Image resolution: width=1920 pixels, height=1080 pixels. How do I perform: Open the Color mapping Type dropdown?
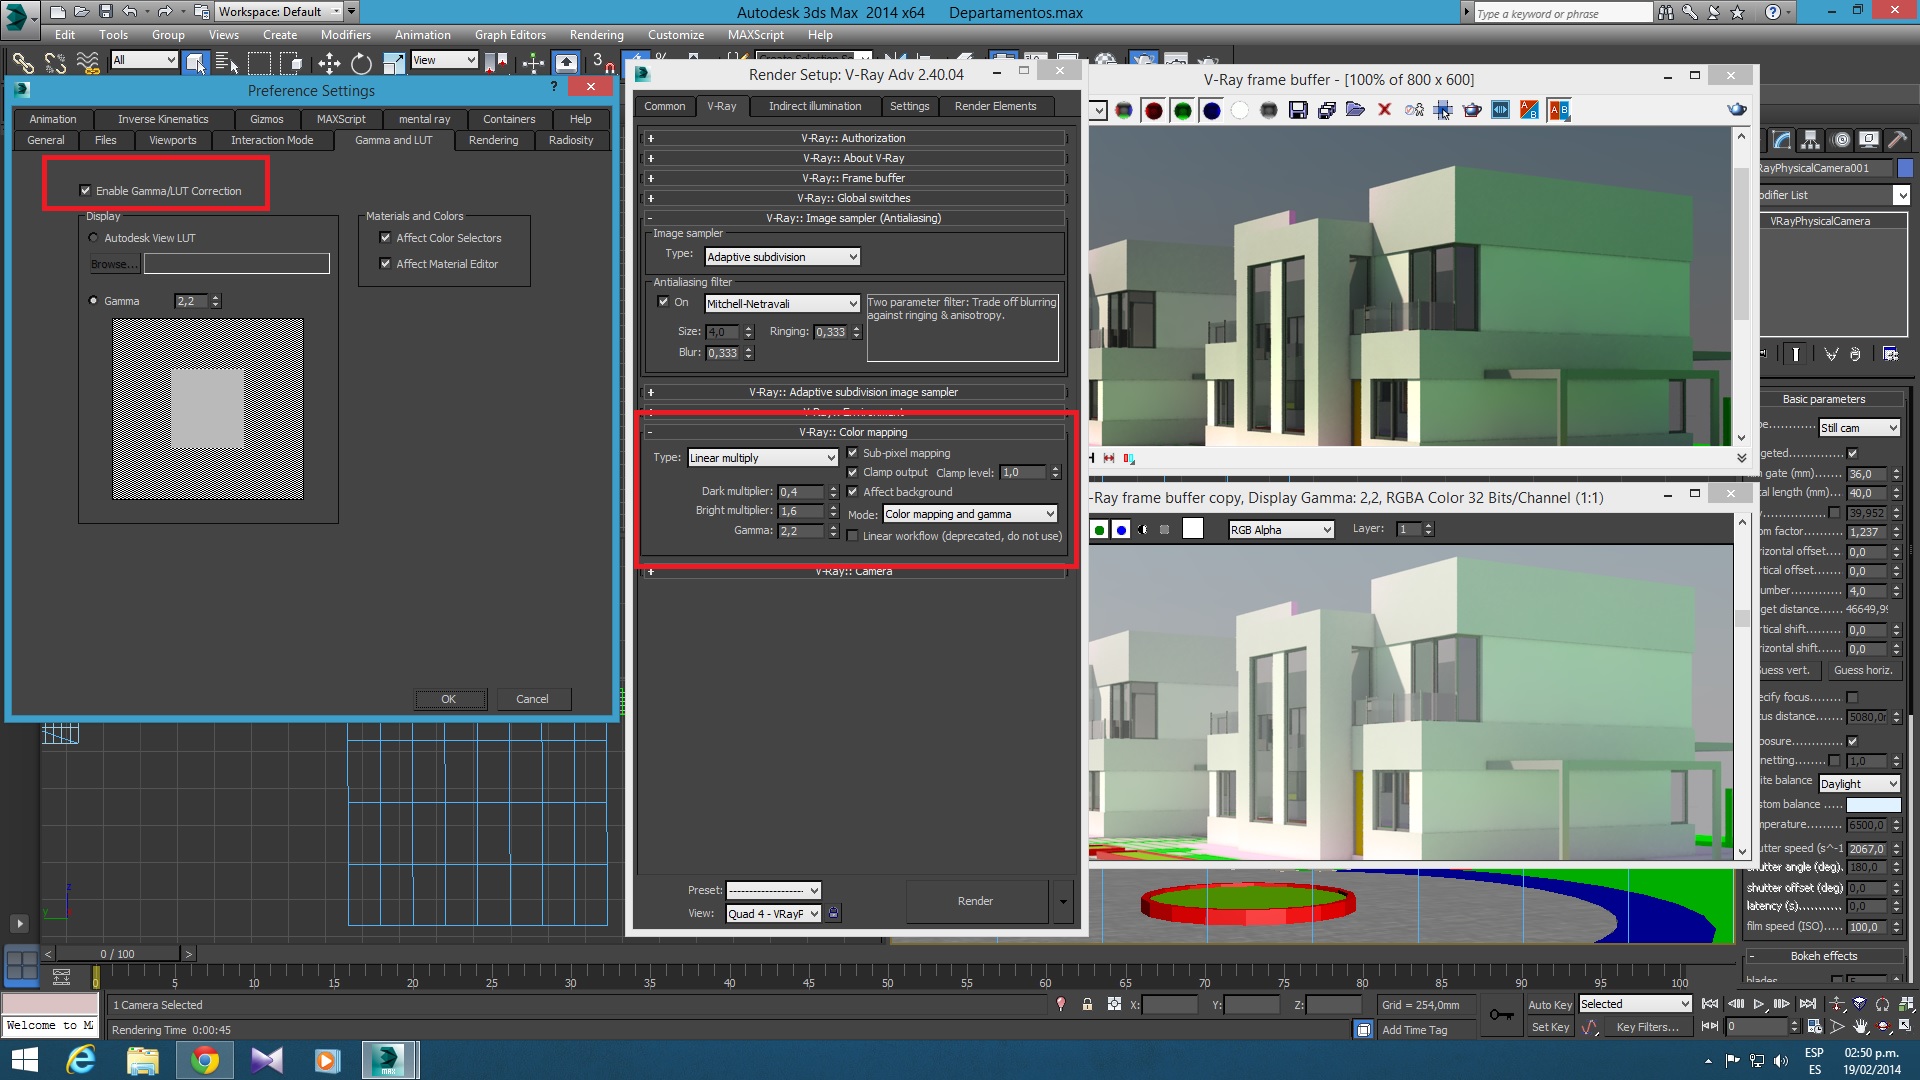(763, 458)
